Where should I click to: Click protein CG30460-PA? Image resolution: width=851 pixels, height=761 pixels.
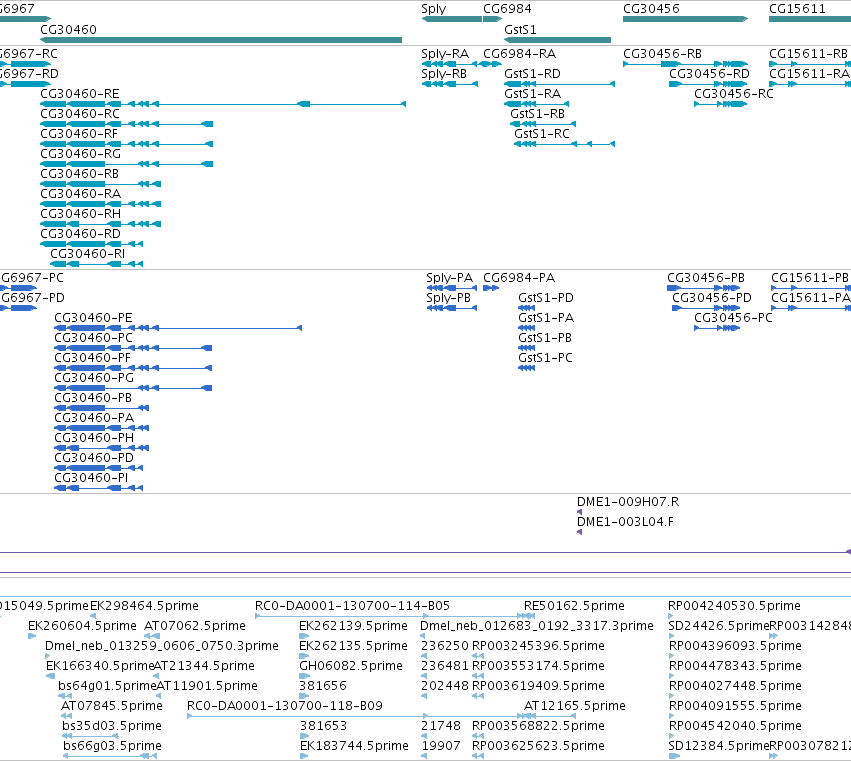coord(94,418)
